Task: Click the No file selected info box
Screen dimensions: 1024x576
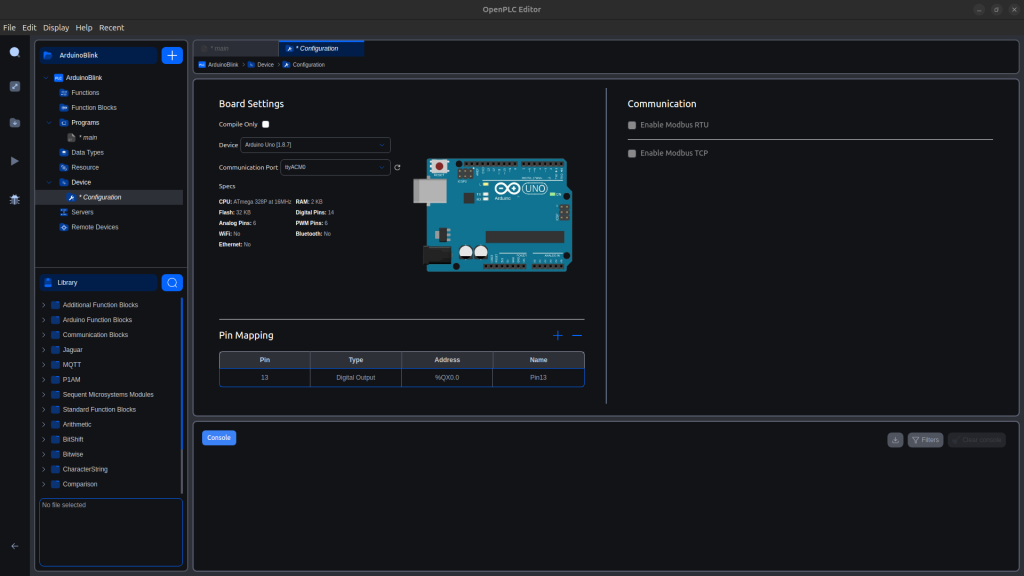Action: 111,532
